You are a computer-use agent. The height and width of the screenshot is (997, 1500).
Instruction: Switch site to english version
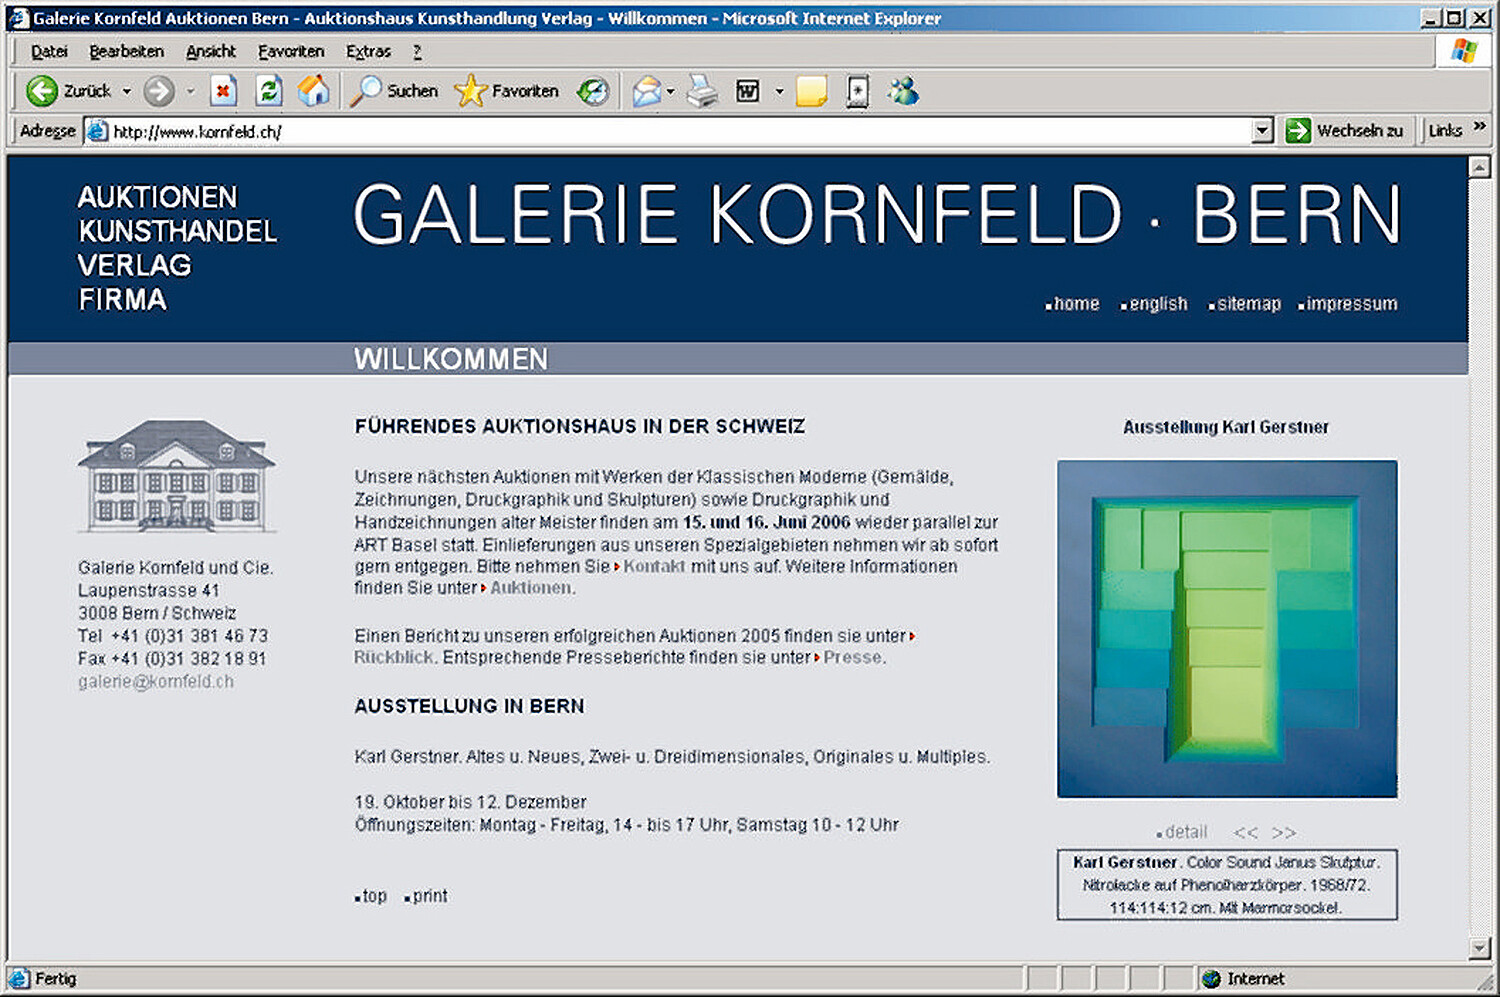[1157, 304]
